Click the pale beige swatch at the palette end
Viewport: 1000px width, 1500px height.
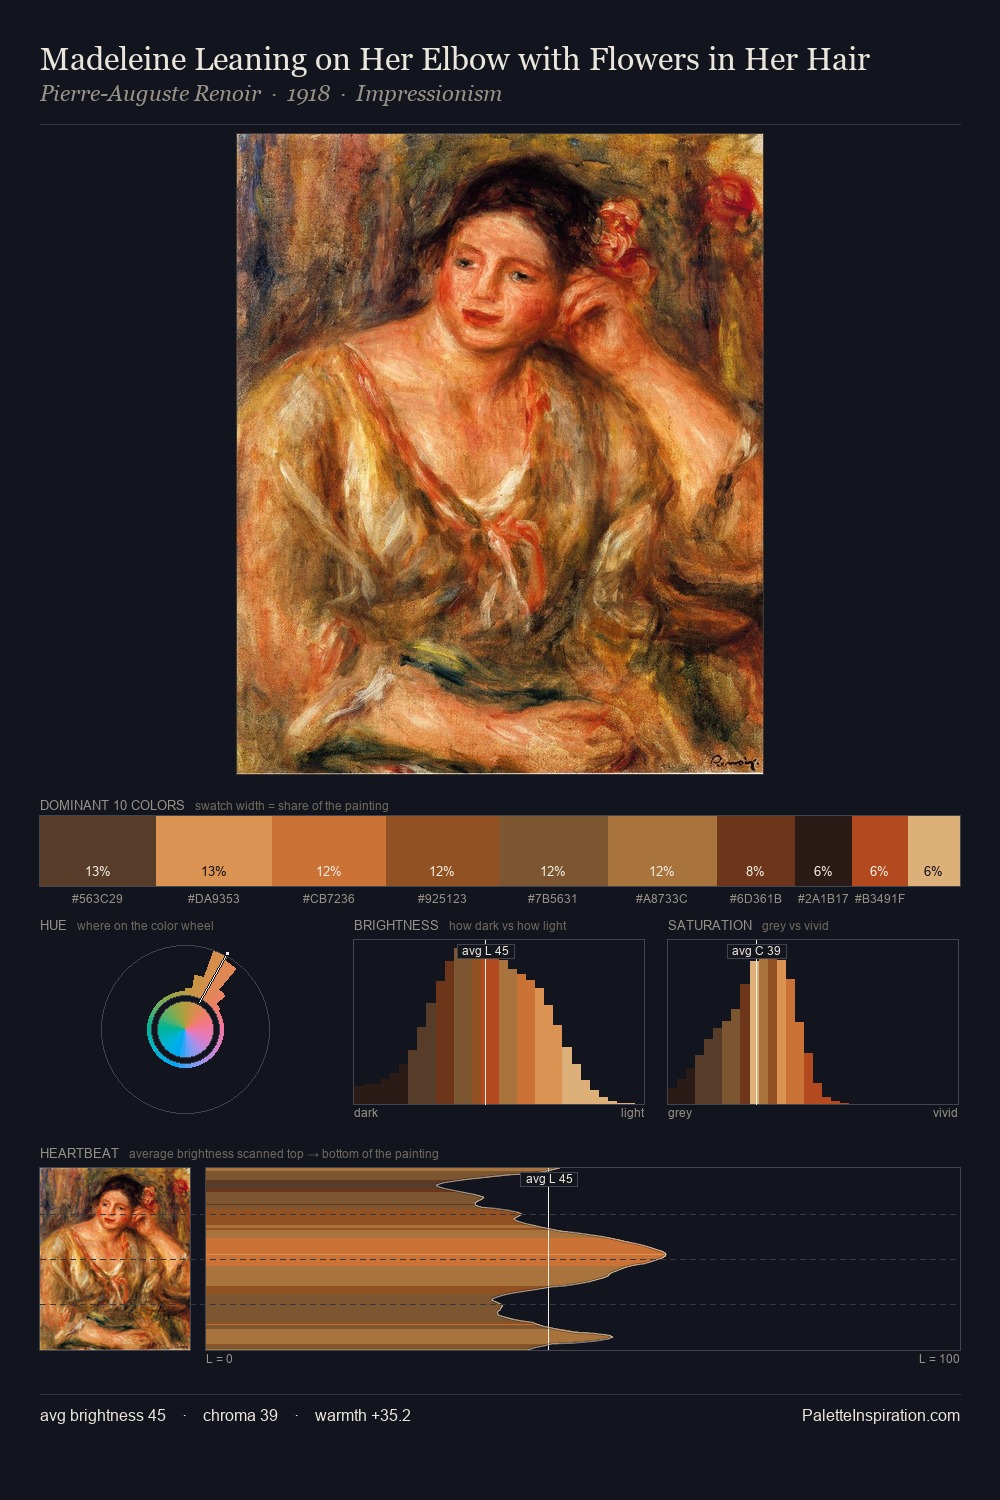(934, 851)
